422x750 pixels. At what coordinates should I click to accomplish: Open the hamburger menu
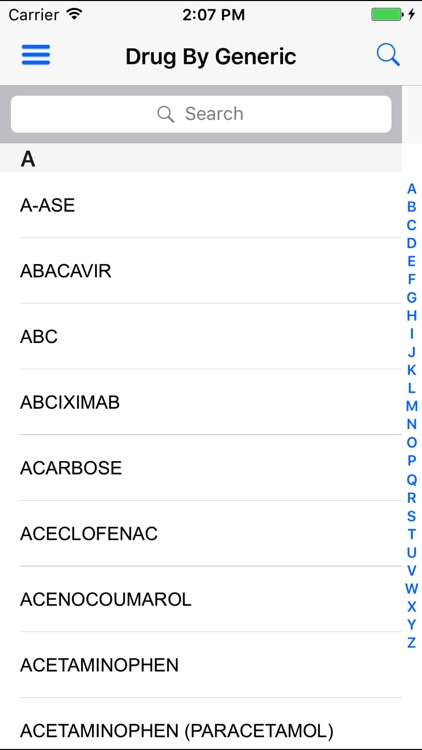tap(36, 55)
